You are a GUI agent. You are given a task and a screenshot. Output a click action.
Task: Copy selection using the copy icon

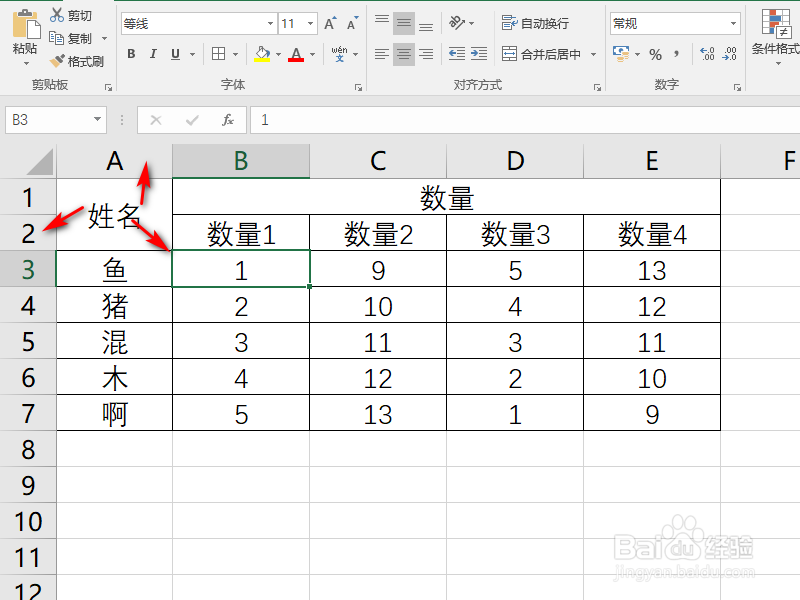click(x=56, y=38)
